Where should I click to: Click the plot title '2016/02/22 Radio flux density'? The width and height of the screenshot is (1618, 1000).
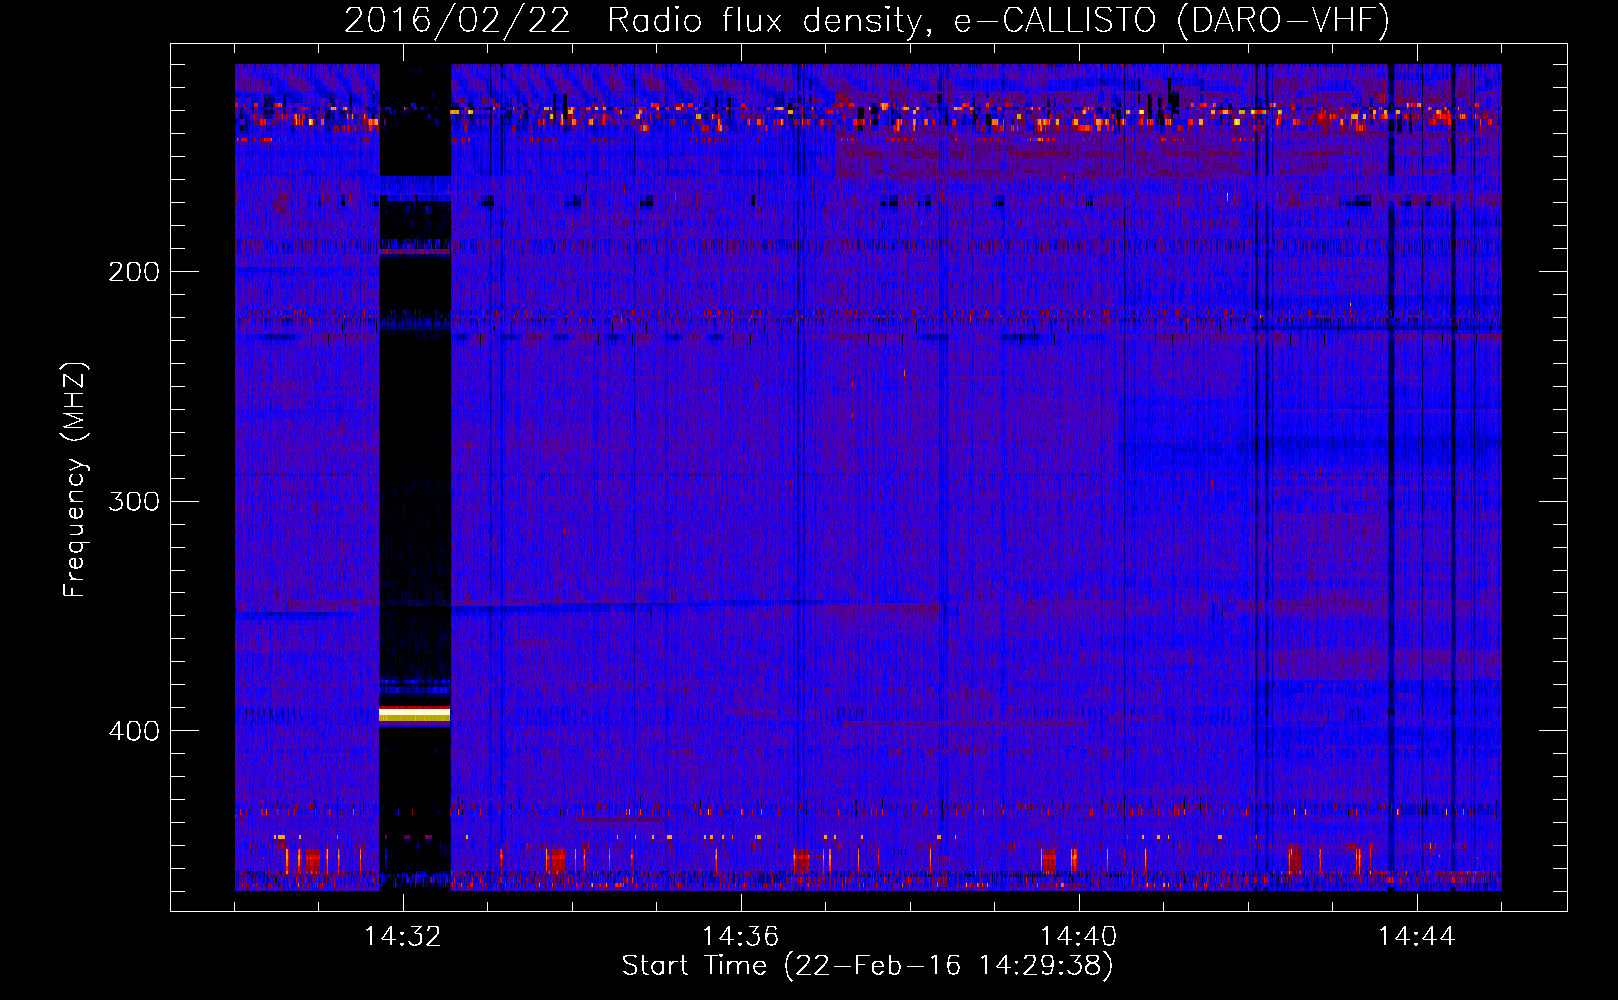(867, 20)
